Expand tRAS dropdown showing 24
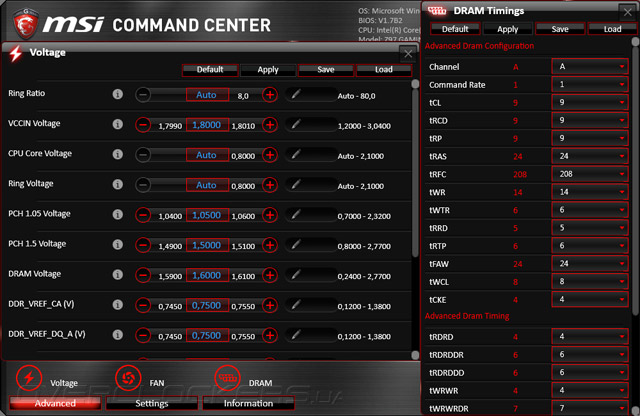Image resolution: width=640 pixels, height=416 pixels. coord(590,156)
